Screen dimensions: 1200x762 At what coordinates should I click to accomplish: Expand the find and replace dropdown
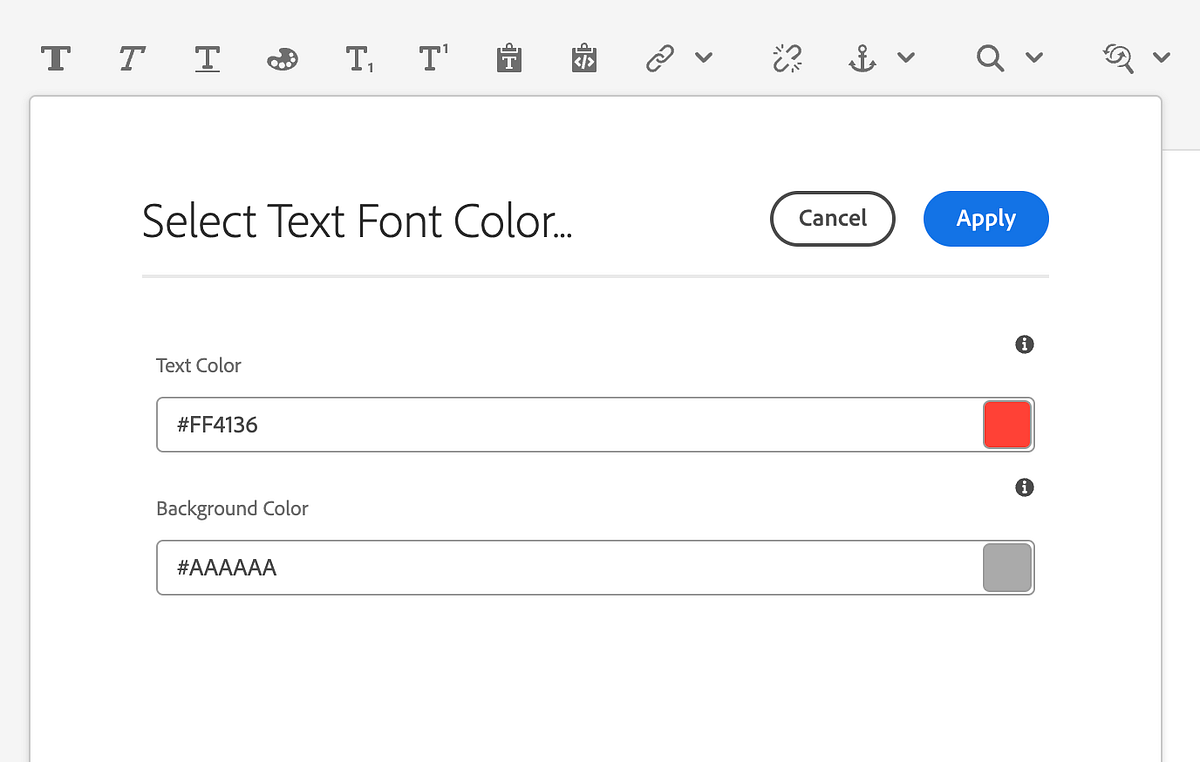[x=1161, y=58]
